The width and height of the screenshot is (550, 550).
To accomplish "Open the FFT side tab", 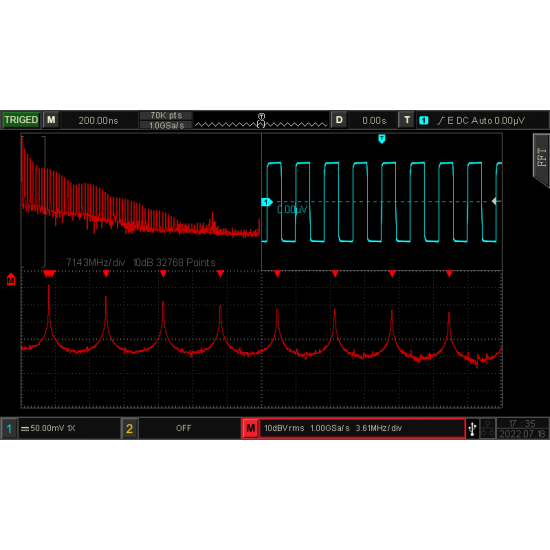I will tap(541, 160).
